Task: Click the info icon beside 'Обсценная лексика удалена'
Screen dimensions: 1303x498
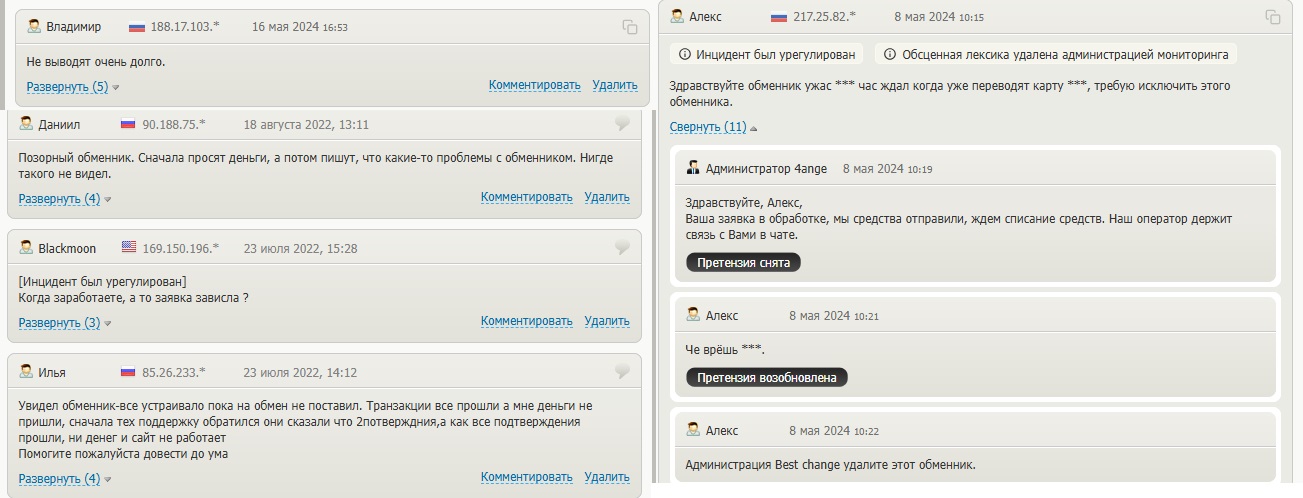Action: [890, 54]
